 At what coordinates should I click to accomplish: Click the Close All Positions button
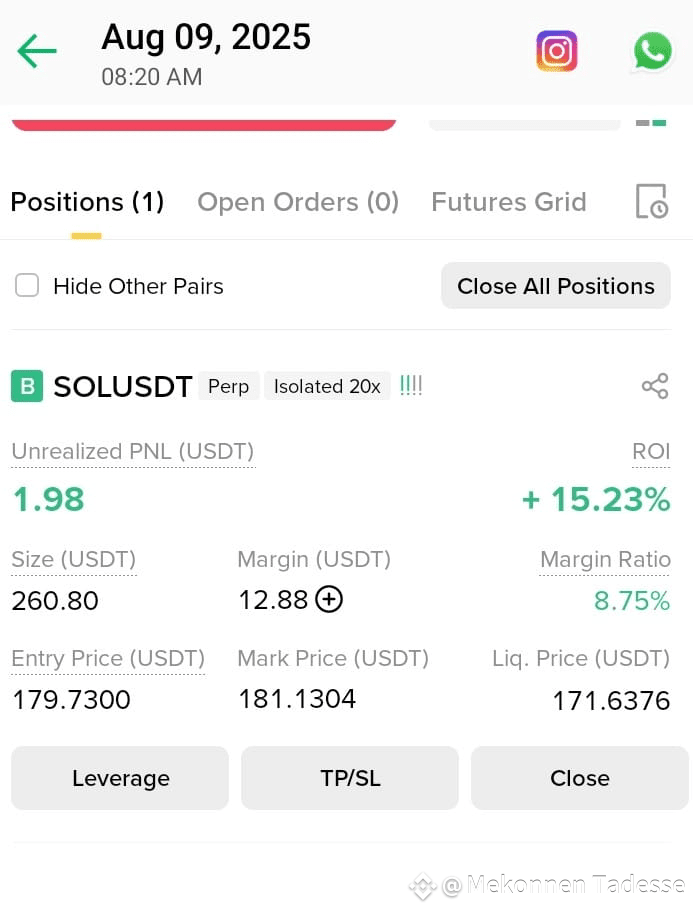556,286
